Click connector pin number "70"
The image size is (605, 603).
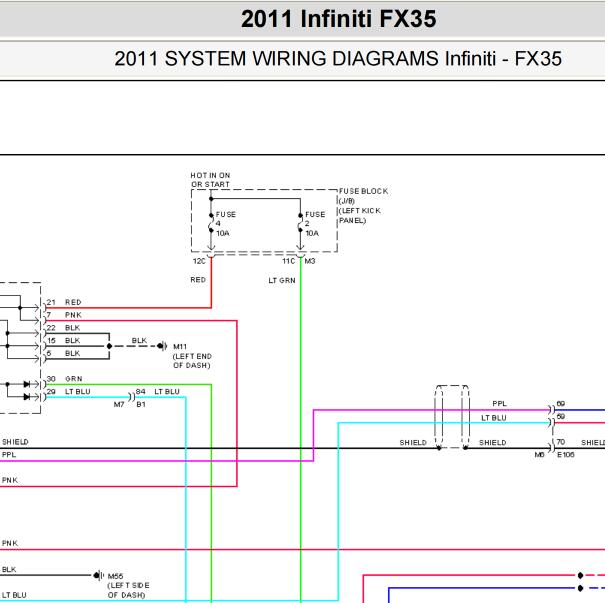(561, 442)
